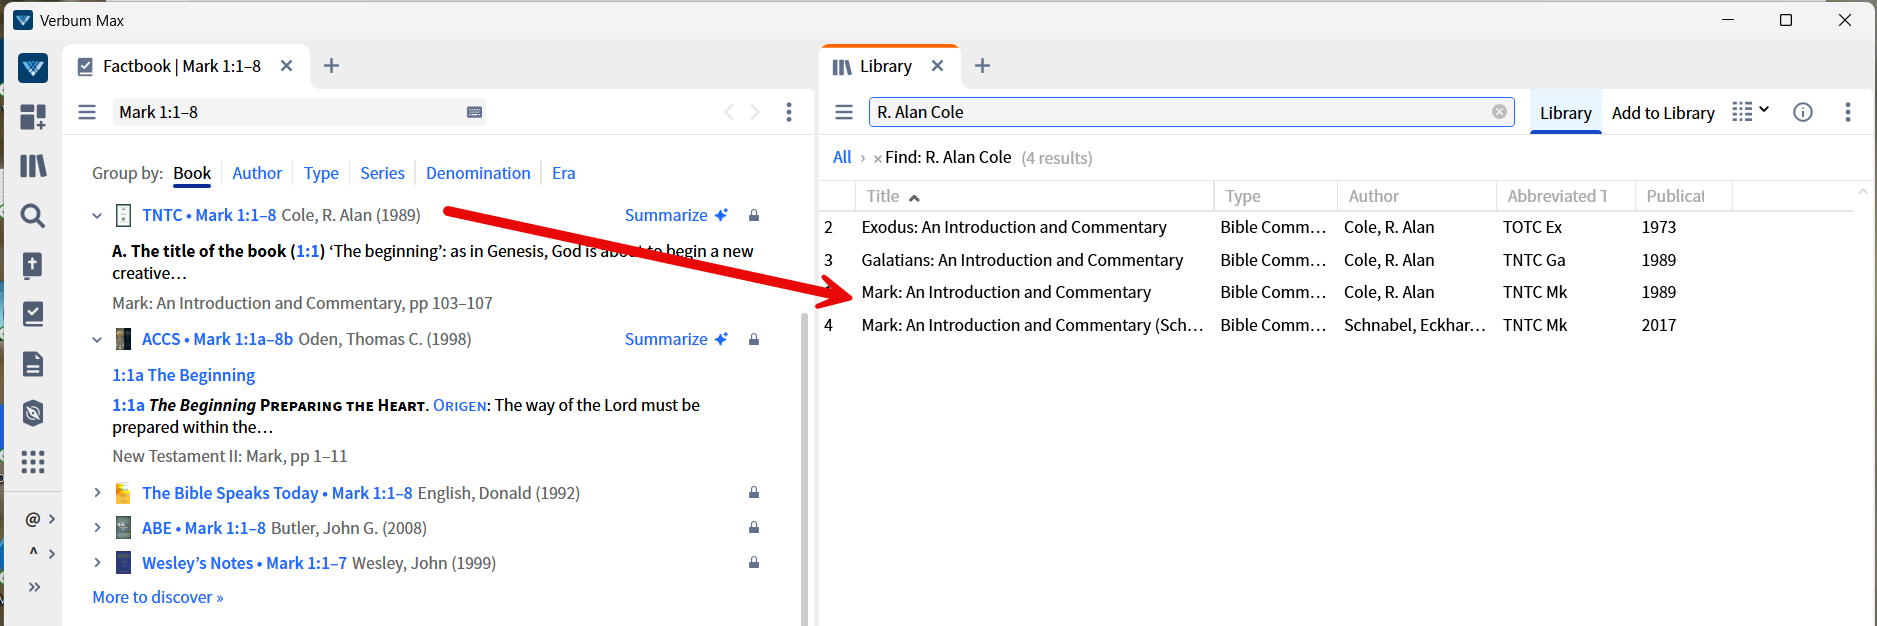Open the apps grid icon in the sidebar
The image size is (1877, 626).
click(33, 461)
